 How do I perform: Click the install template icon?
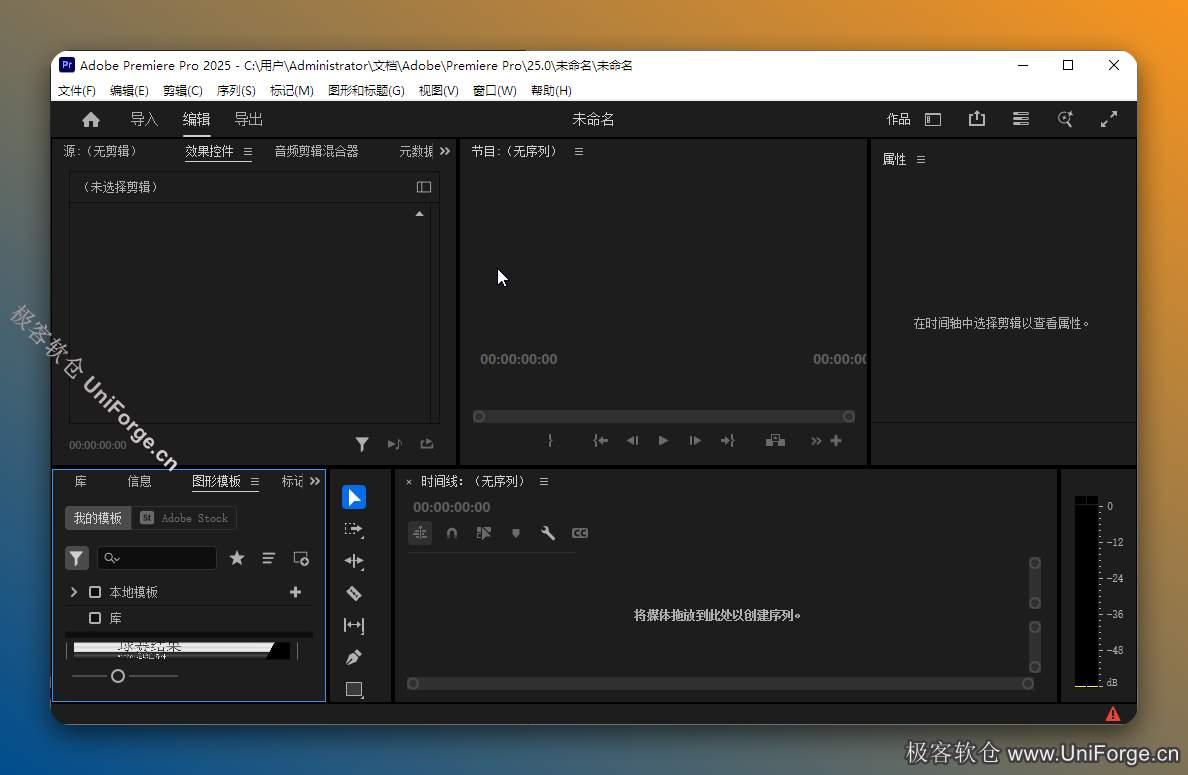click(301, 558)
